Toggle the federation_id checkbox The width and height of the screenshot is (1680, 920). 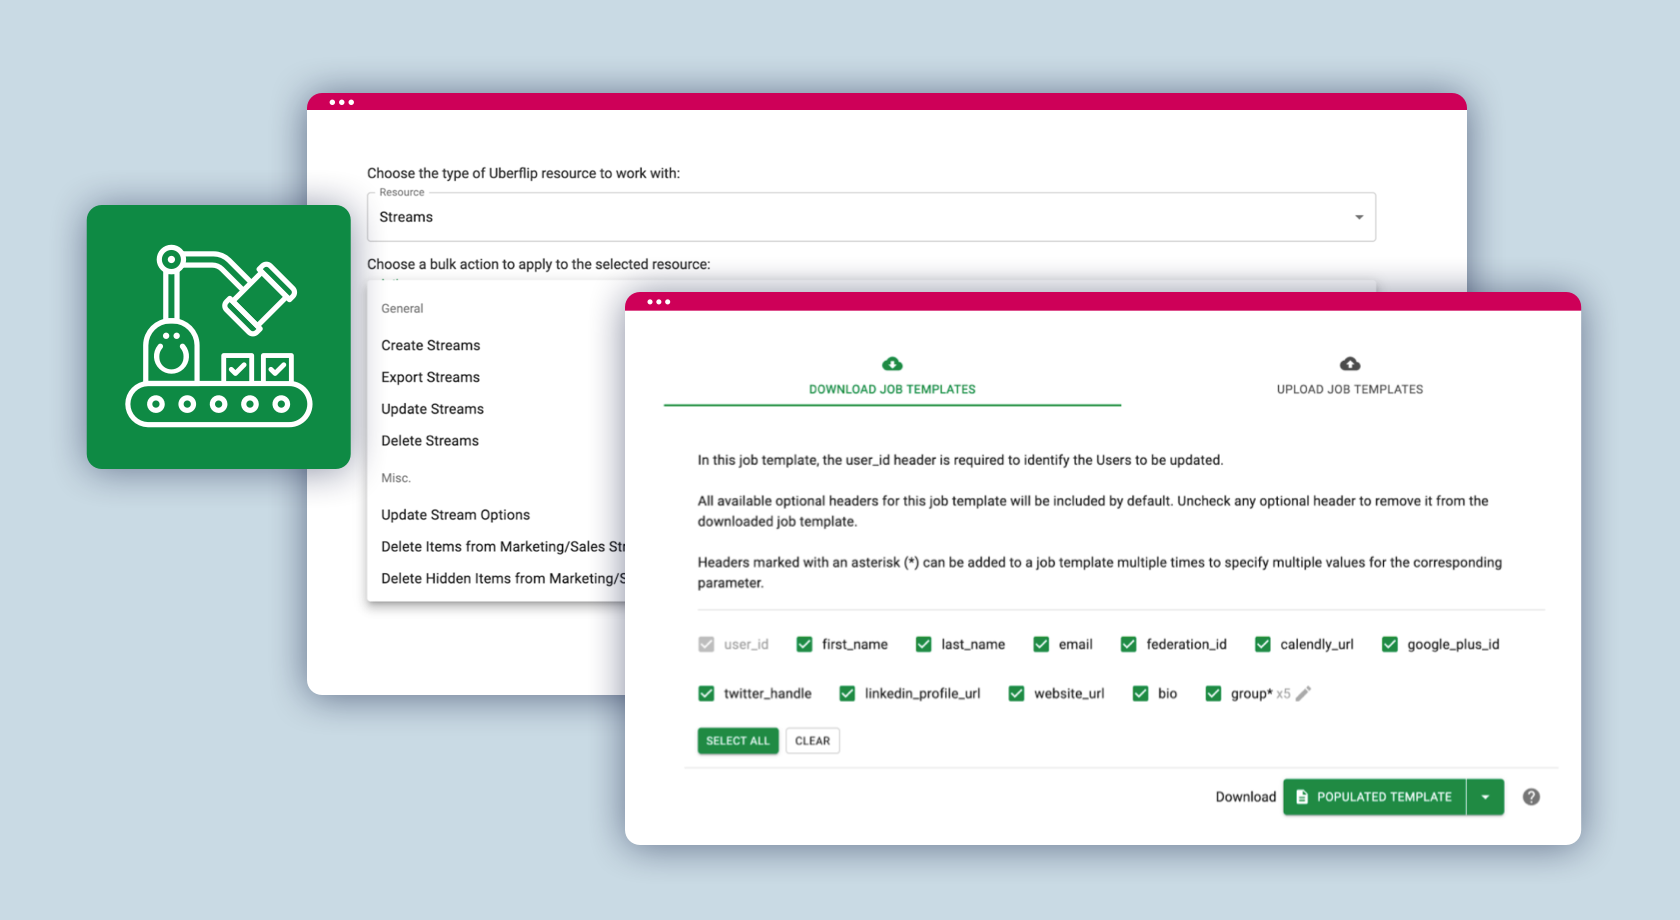1129,645
